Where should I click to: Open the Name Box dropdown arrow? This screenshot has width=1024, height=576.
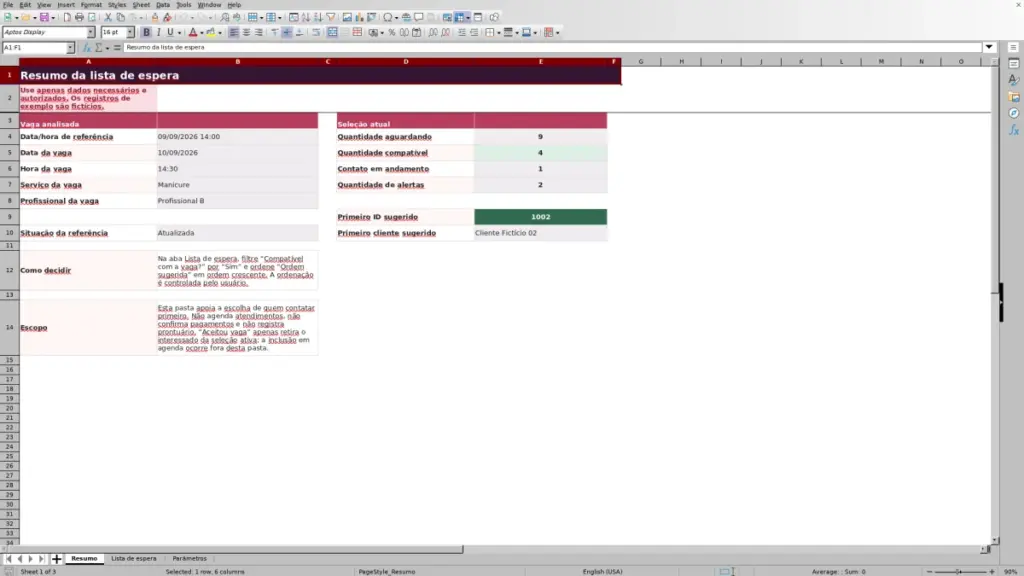[x=70, y=48]
